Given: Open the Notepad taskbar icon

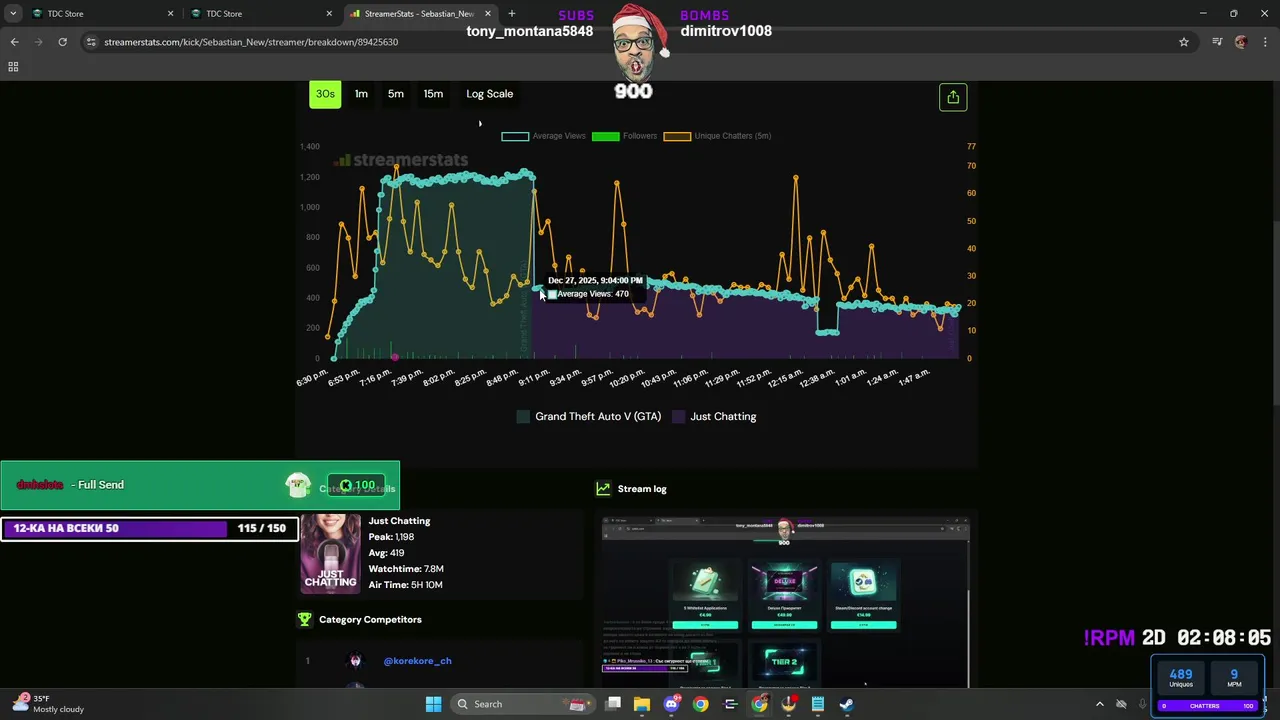Looking at the screenshot, I should pos(817,704).
